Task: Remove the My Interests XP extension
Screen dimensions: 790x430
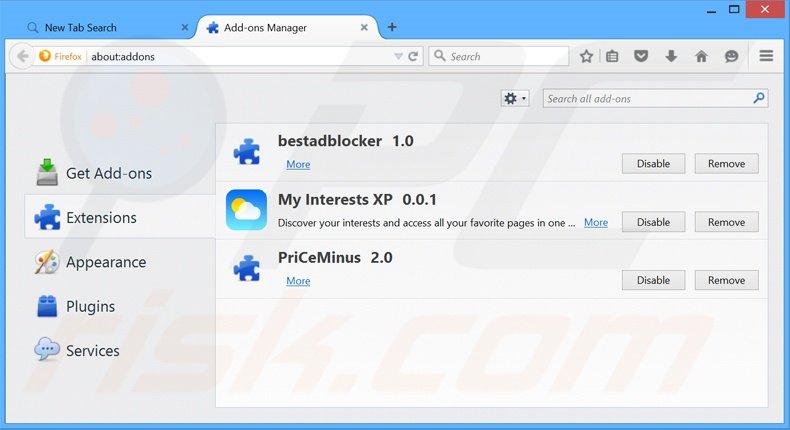Action: pyautogui.click(x=727, y=222)
